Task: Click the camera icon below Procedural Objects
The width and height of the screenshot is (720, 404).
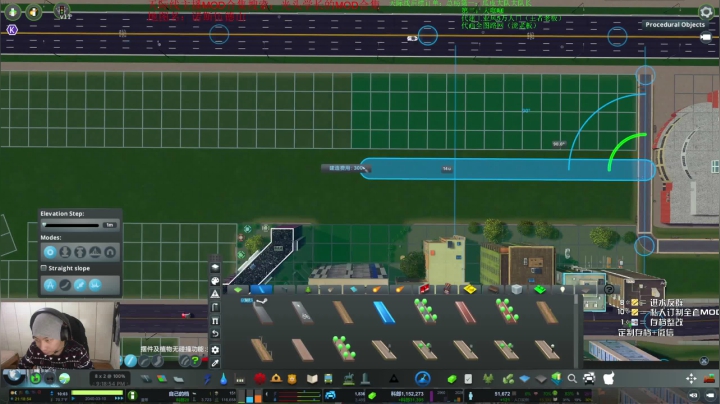Action: [x=706, y=38]
